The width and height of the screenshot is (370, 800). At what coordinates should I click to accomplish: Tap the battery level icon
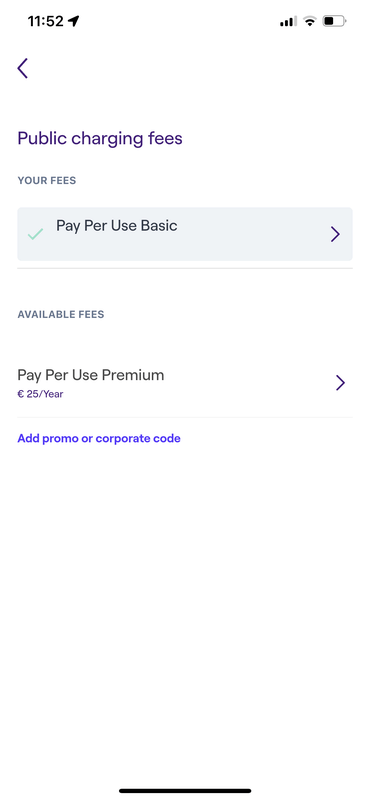(x=335, y=21)
